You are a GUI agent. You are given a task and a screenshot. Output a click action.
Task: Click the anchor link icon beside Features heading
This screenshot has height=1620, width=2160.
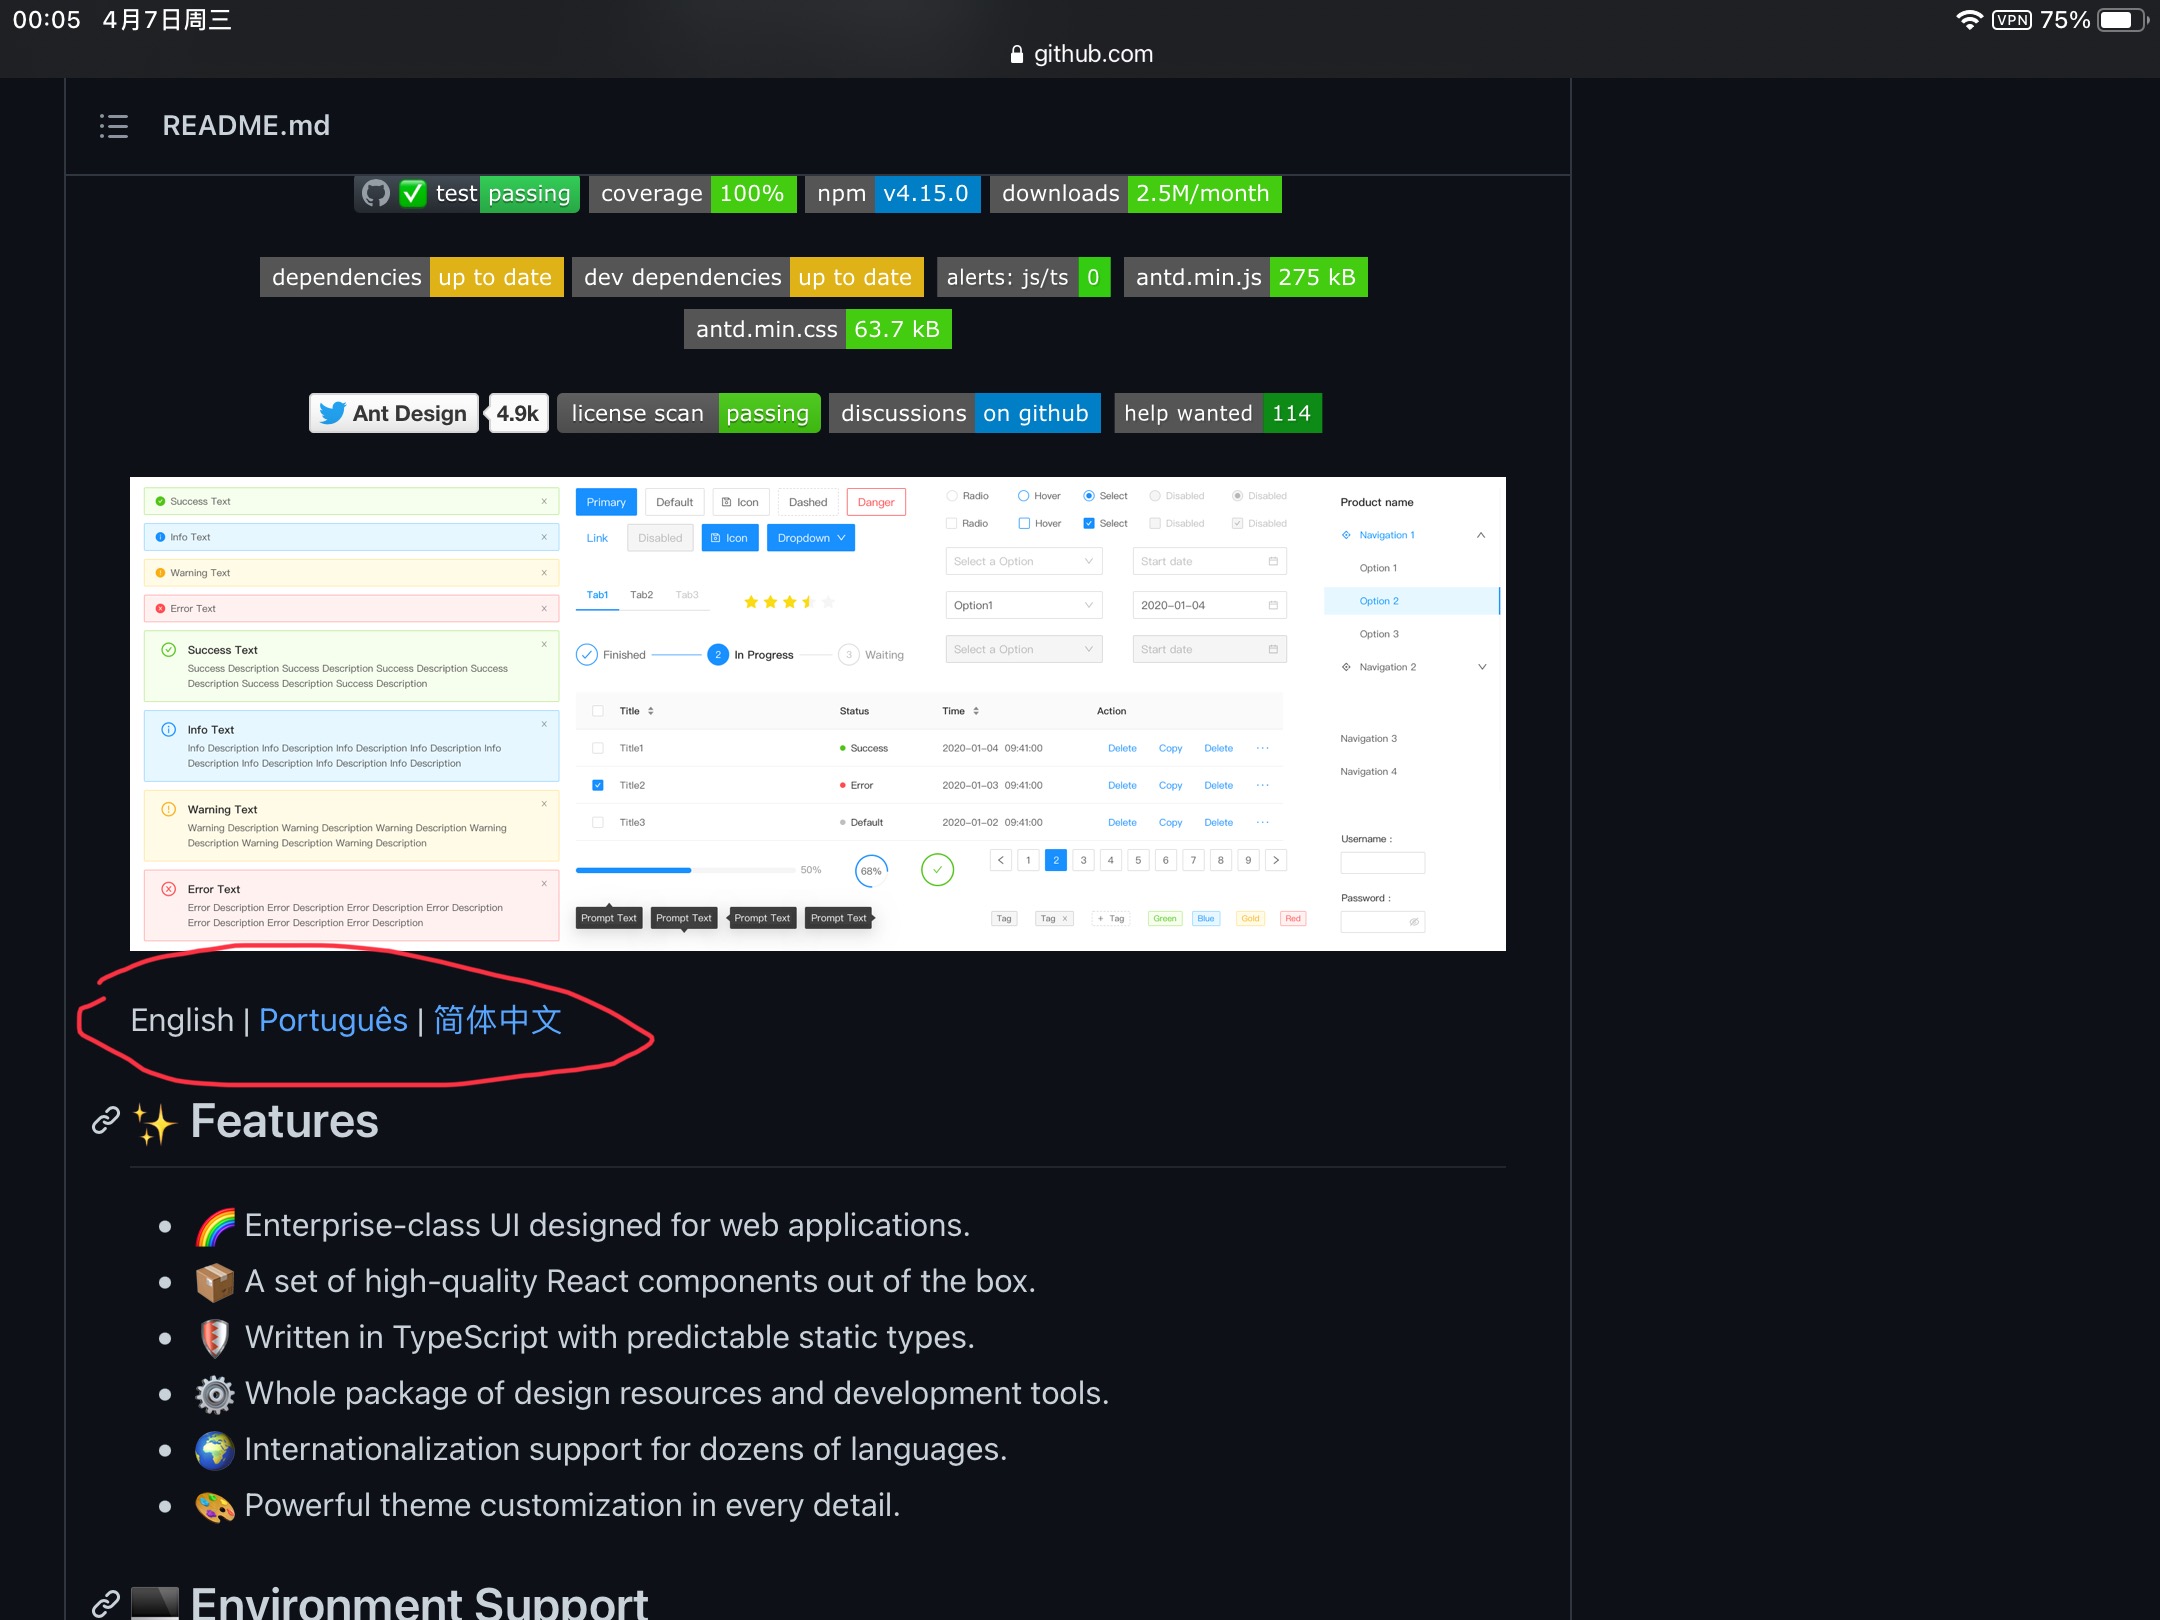tap(104, 1122)
